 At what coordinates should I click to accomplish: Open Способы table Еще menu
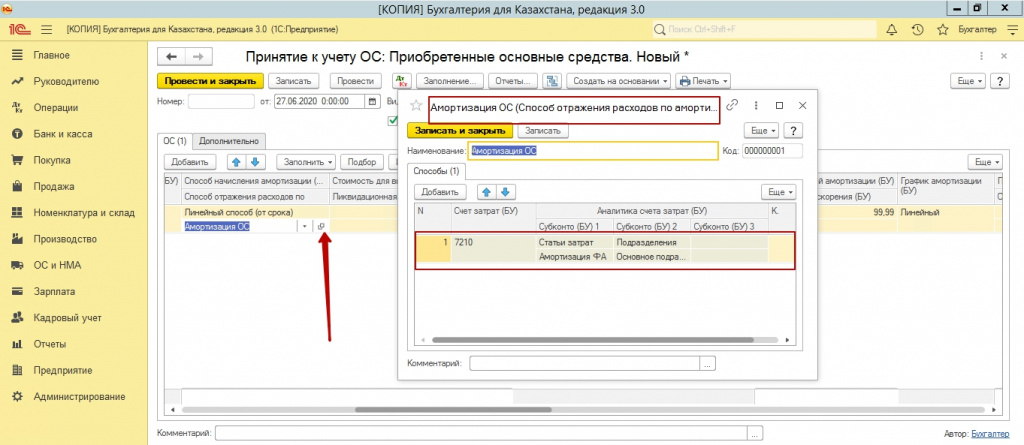779,192
